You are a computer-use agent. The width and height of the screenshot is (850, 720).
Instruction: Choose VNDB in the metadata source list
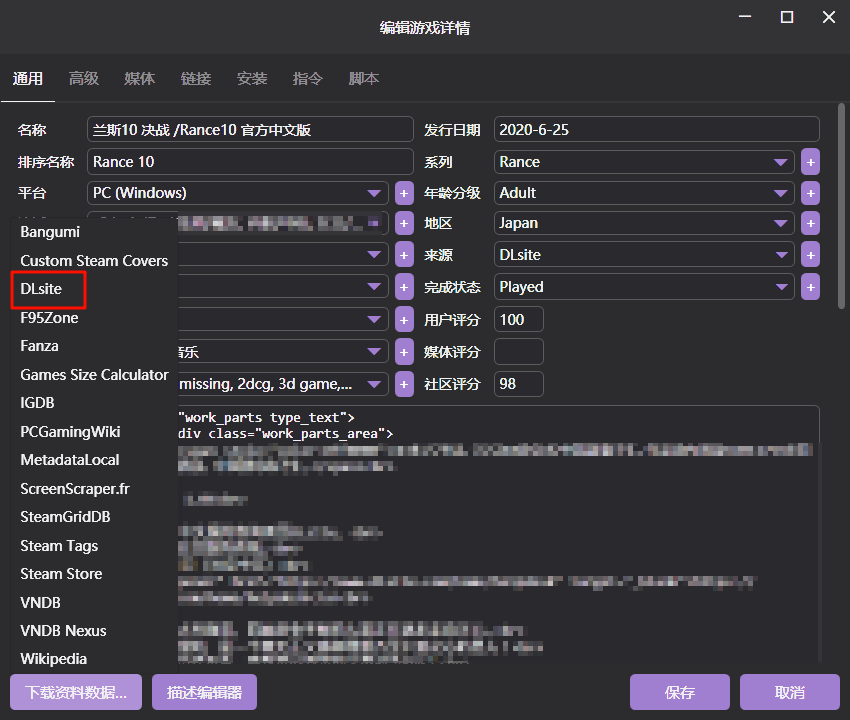coord(41,602)
